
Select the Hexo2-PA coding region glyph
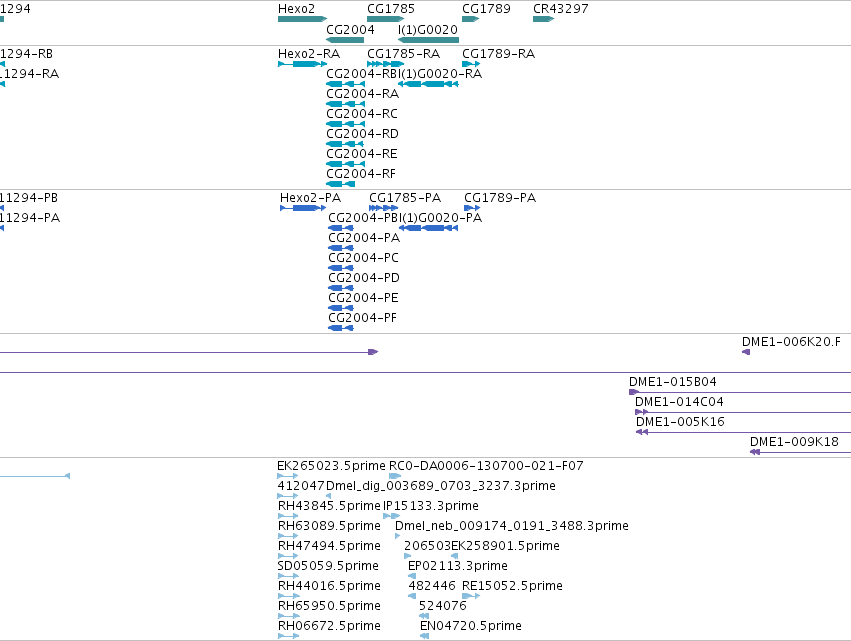click(303, 208)
